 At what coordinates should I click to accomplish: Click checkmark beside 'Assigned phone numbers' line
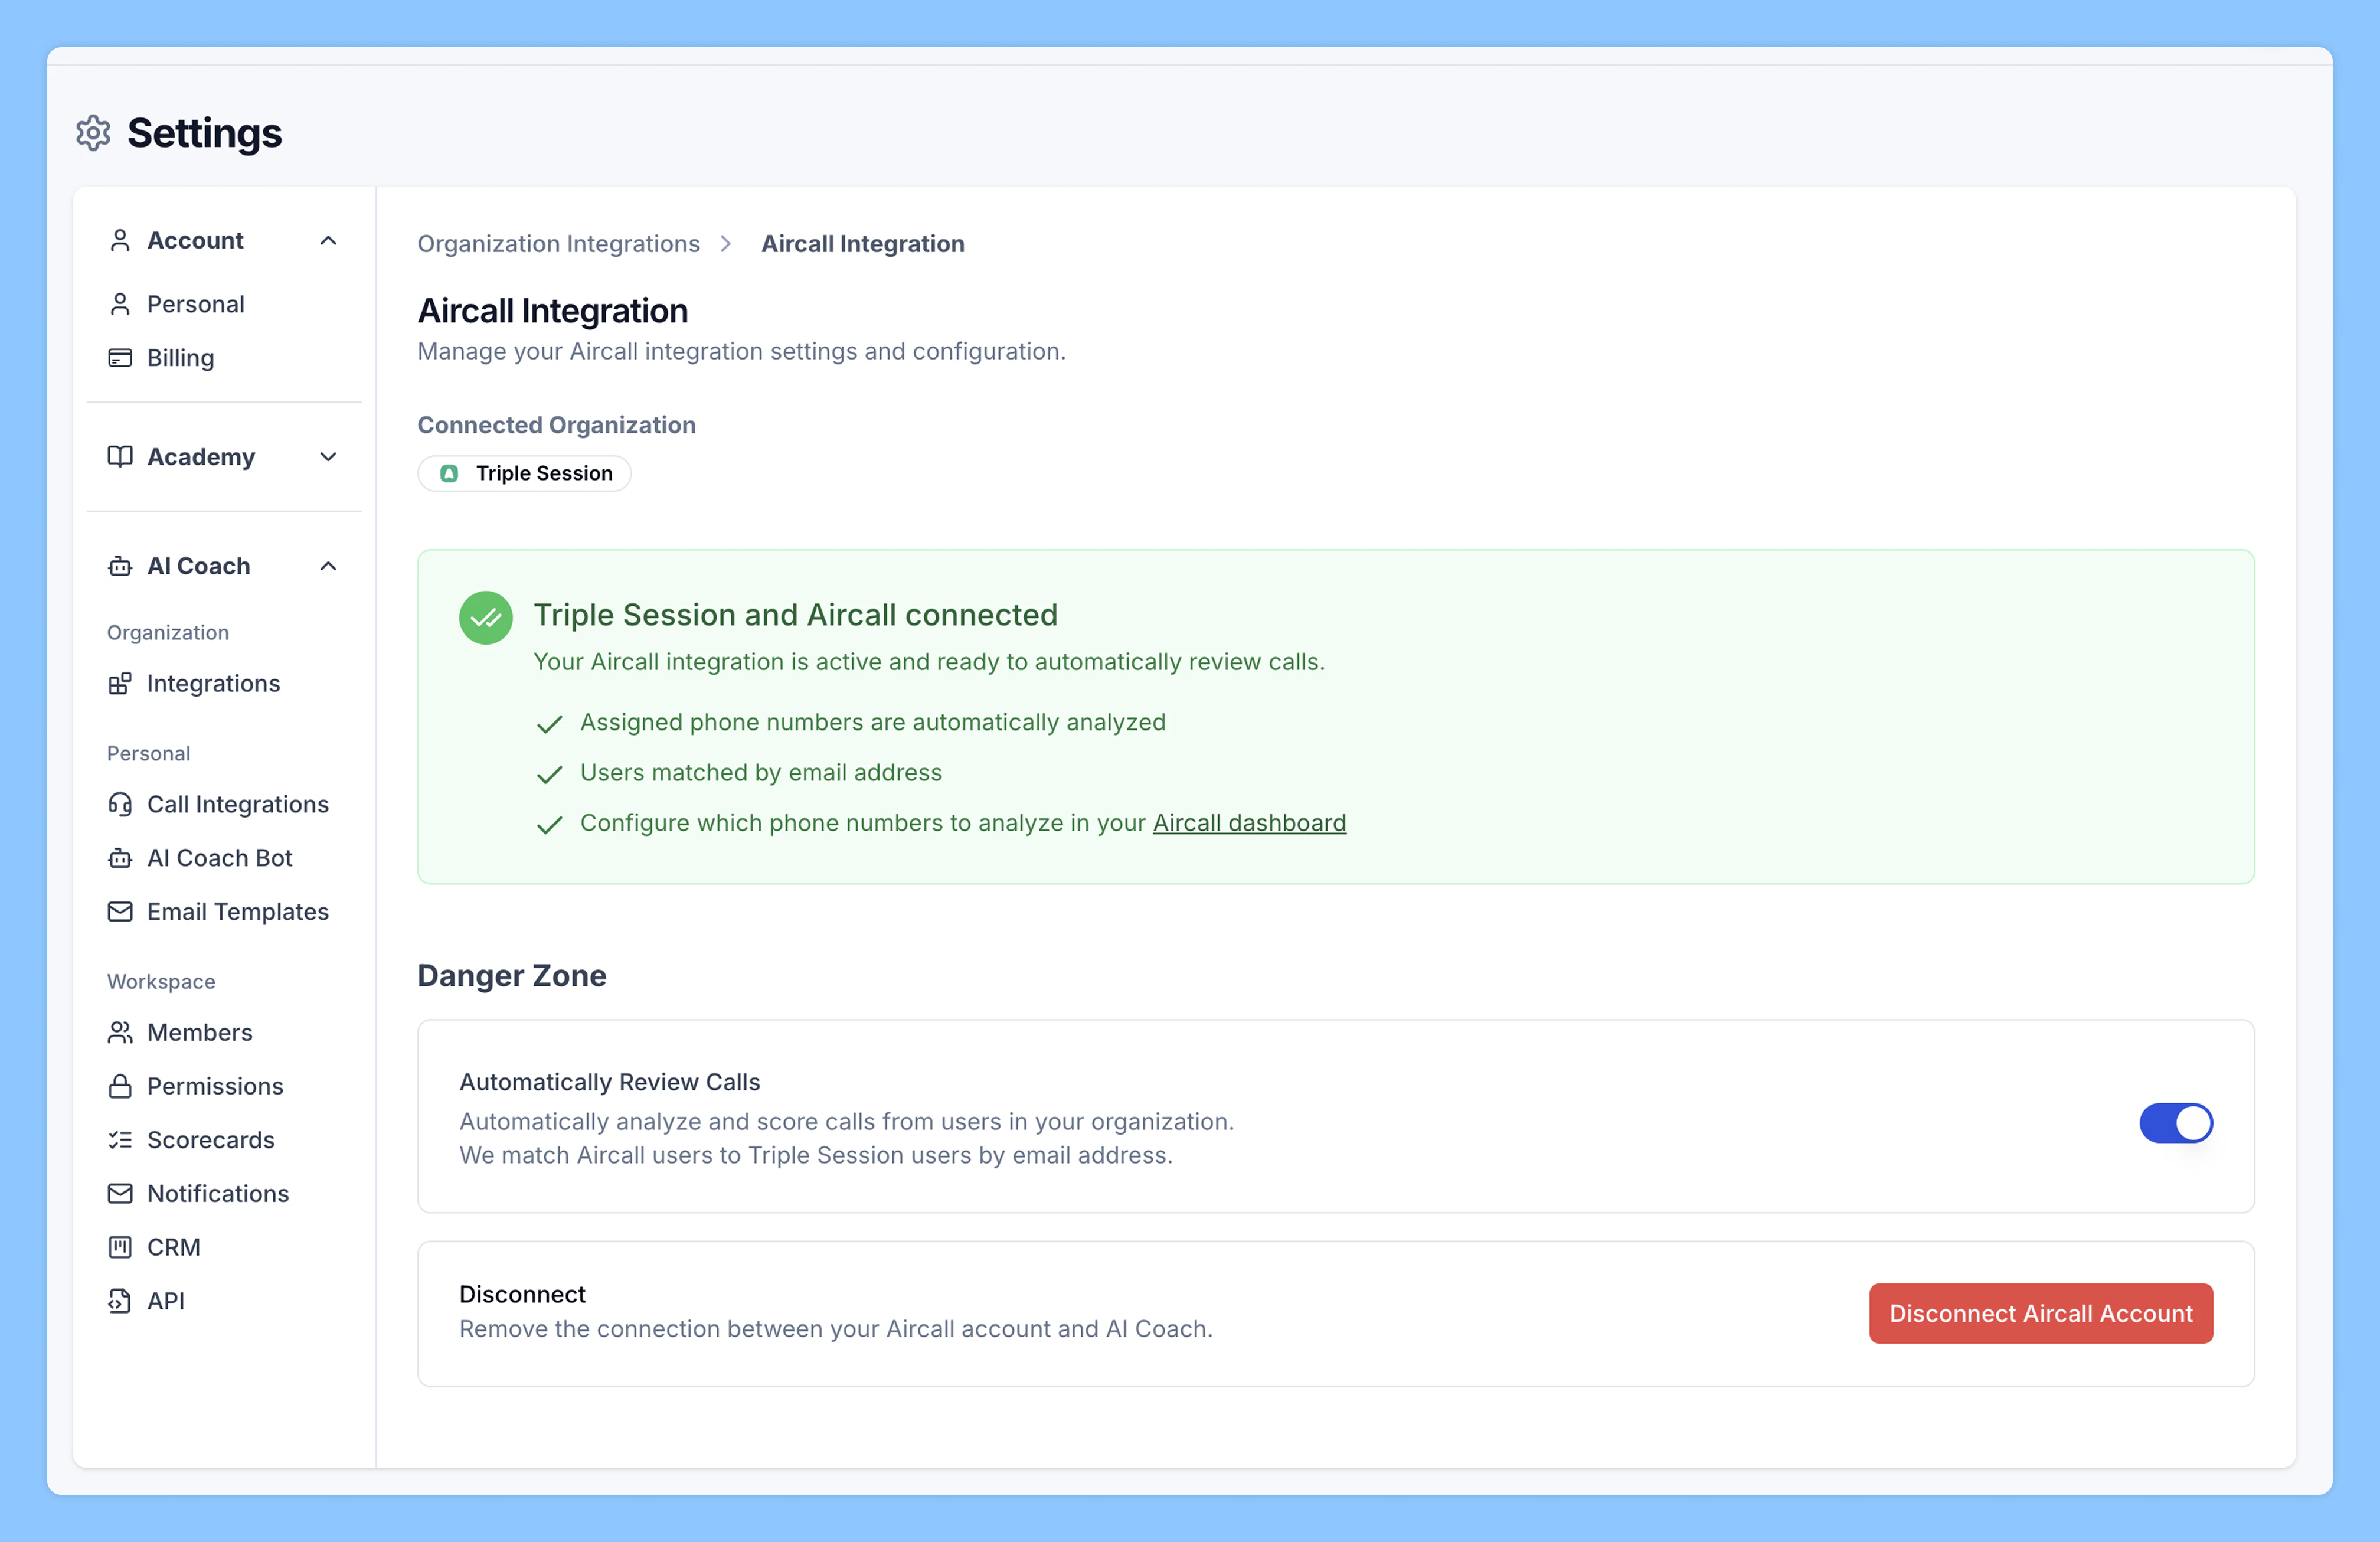(x=549, y=725)
